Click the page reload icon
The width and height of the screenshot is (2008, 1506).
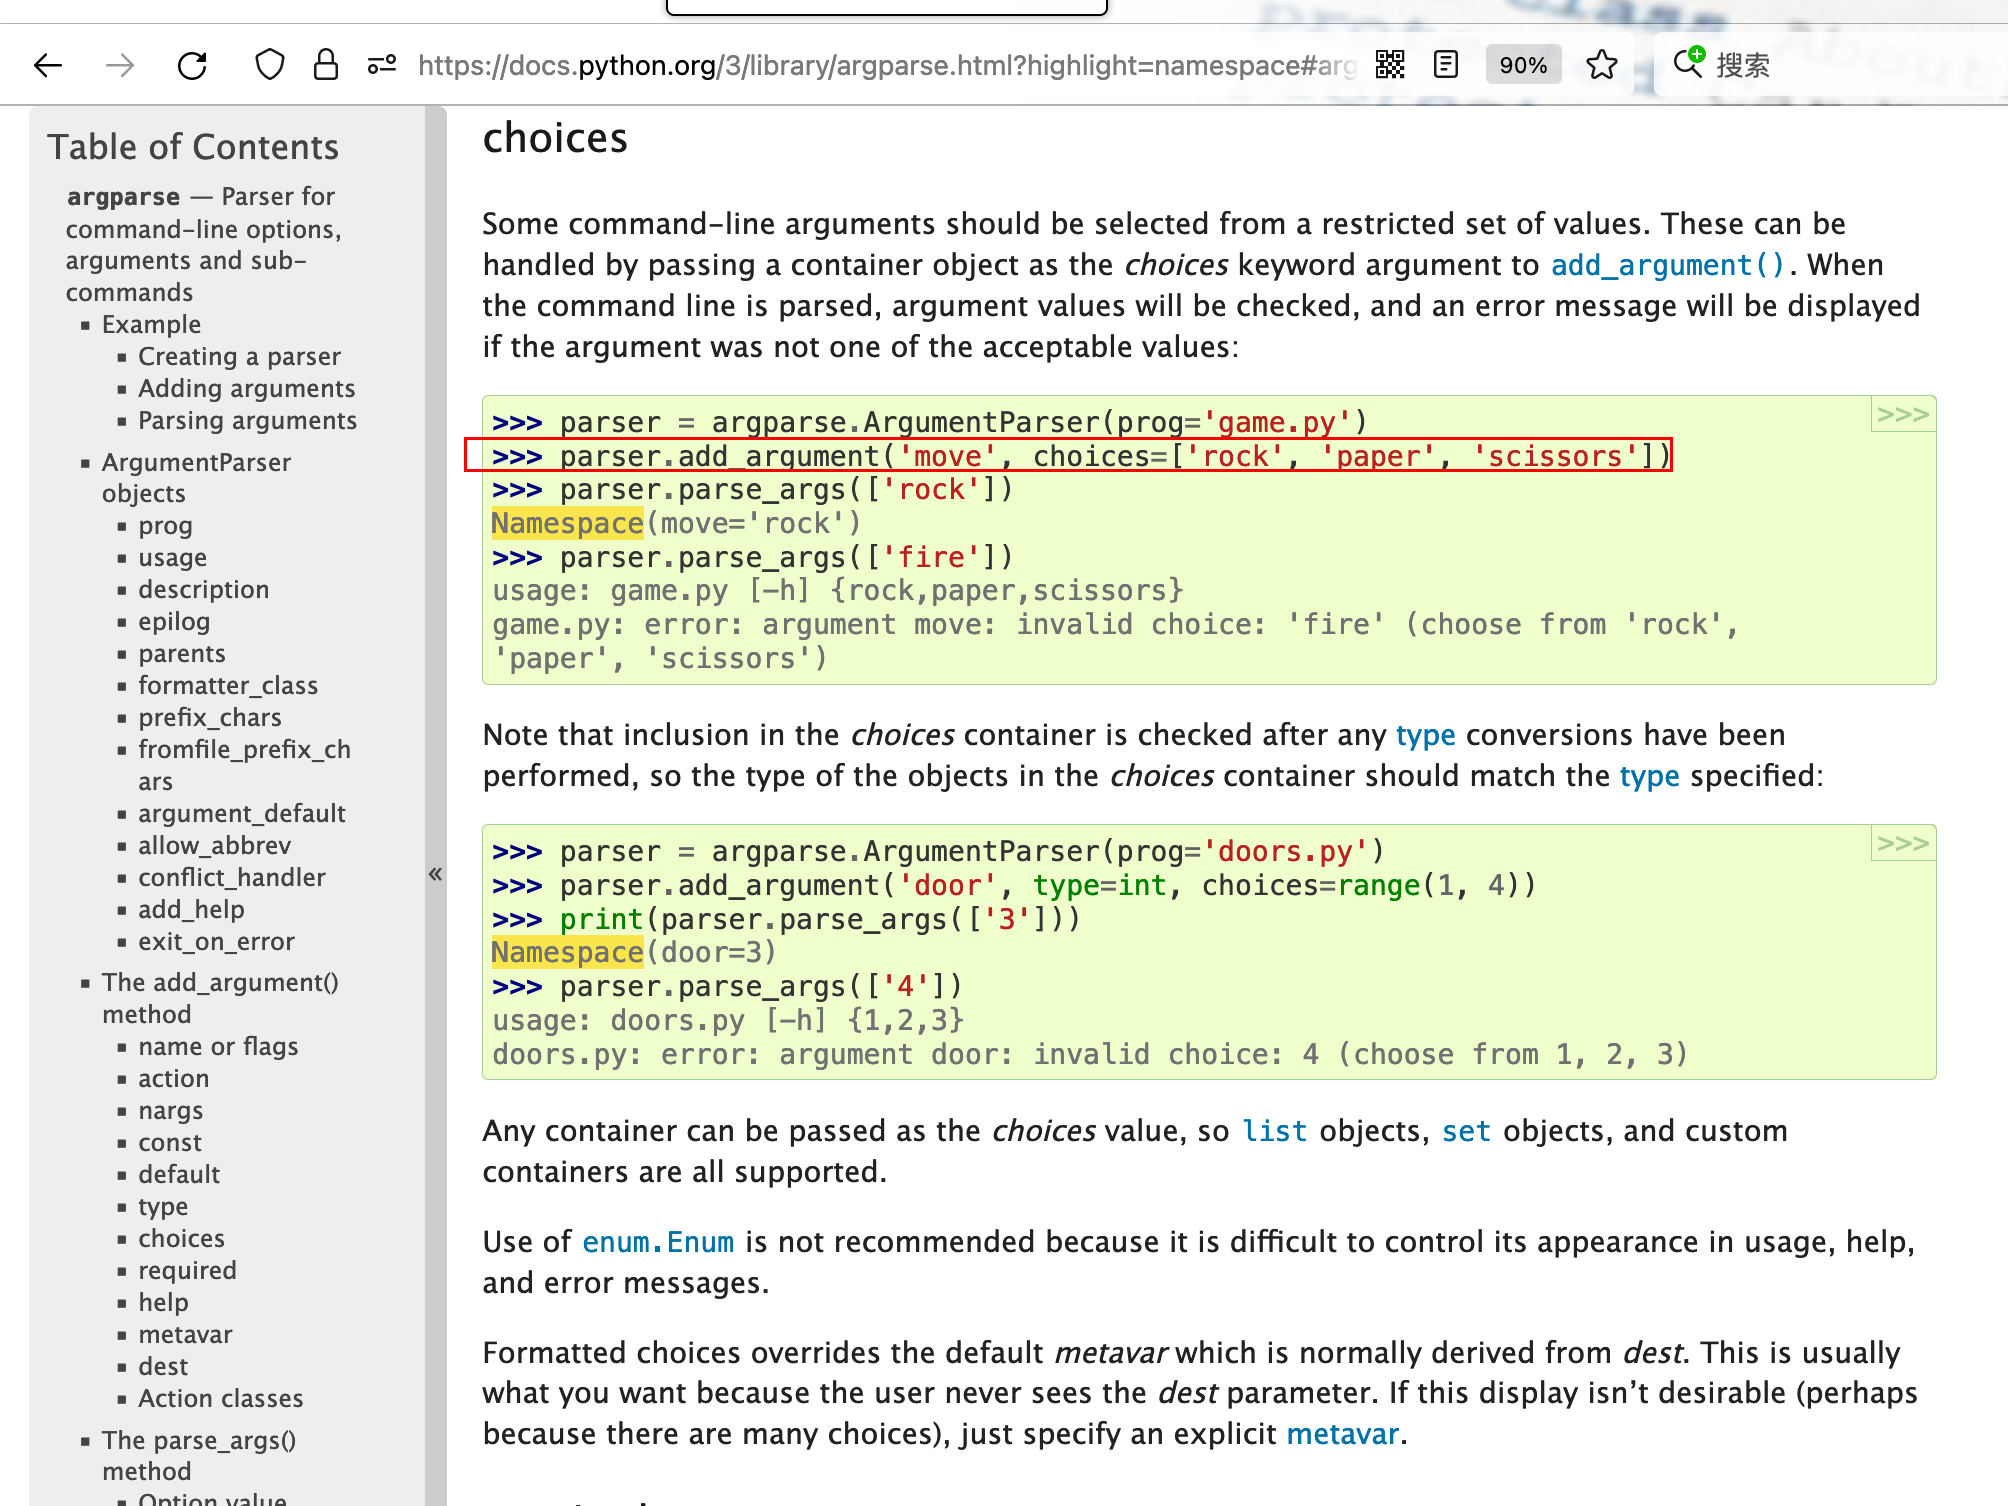click(190, 65)
